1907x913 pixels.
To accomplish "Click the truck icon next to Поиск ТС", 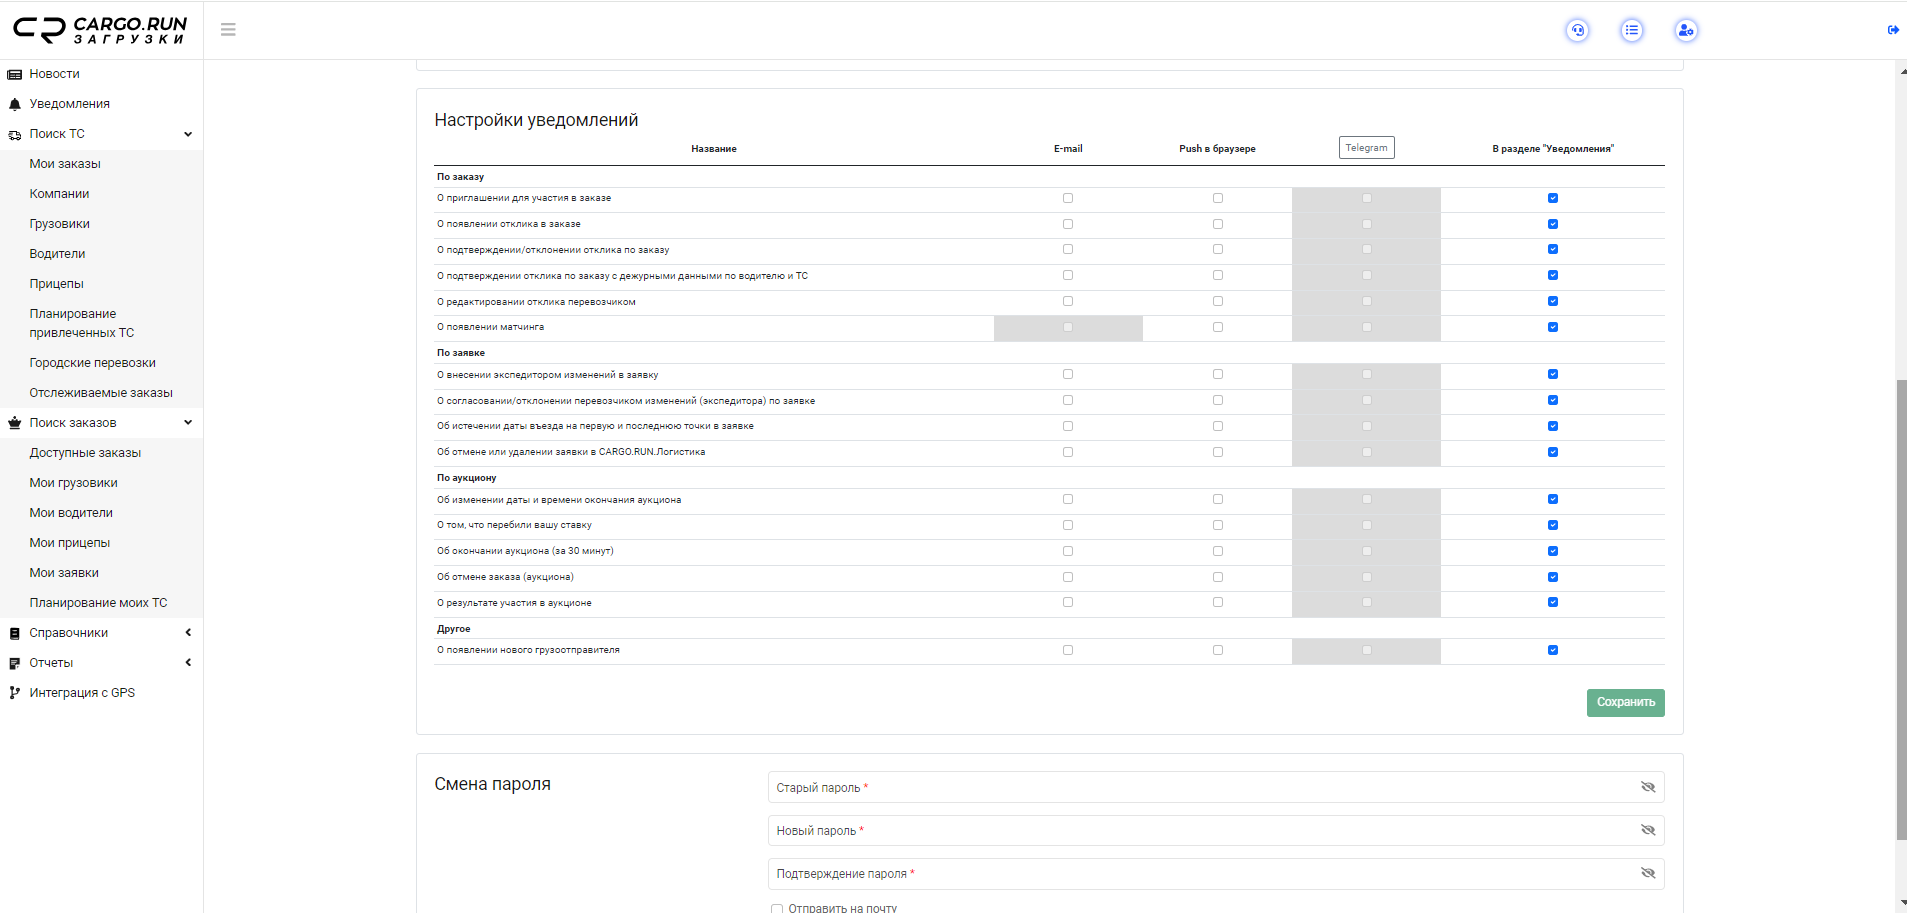I will point(15,134).
